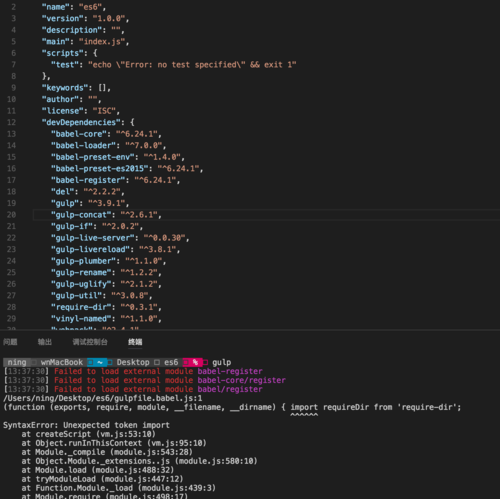Click the "devDependencies" key in editor
This screenshot has height=499, width=500.
(81, 122)
